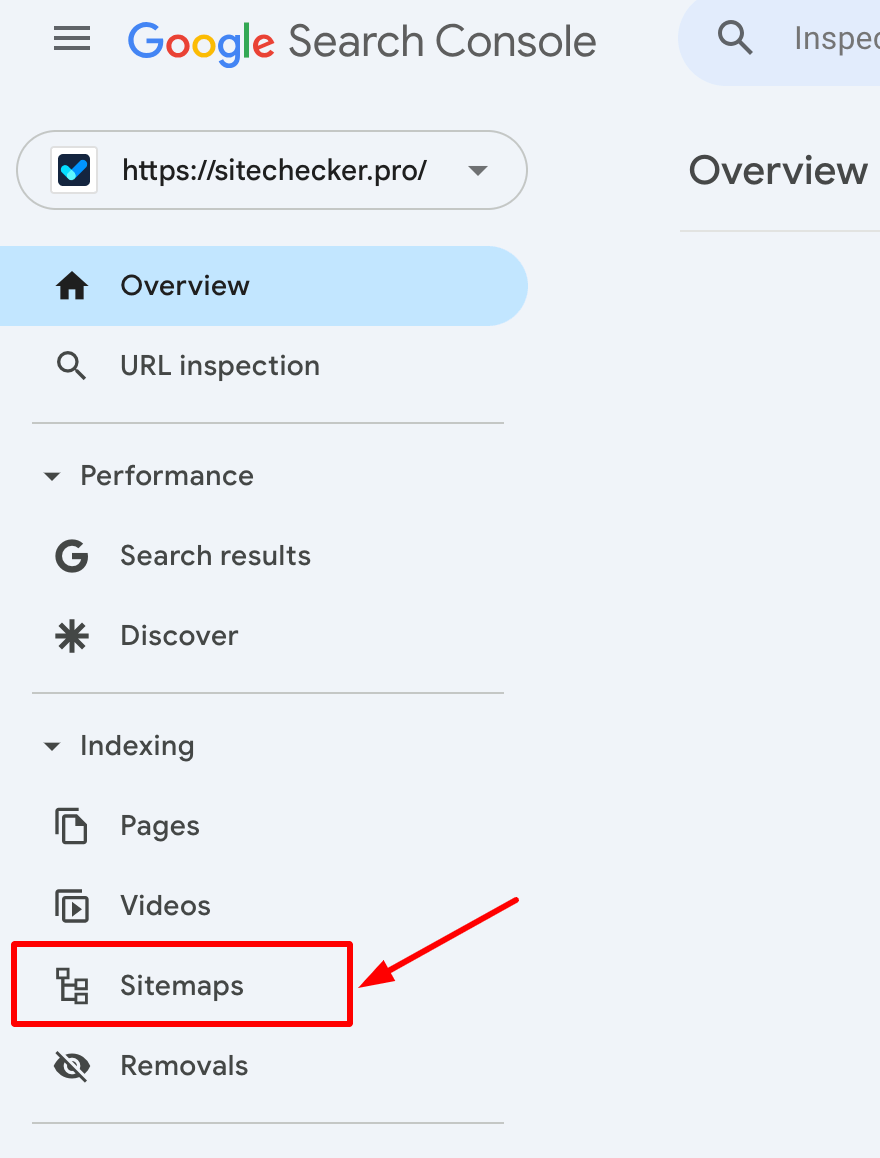Viewport: 880px width, 1158px height.
Task: Select the asterisk icon beside Discover
Action: 71,636
